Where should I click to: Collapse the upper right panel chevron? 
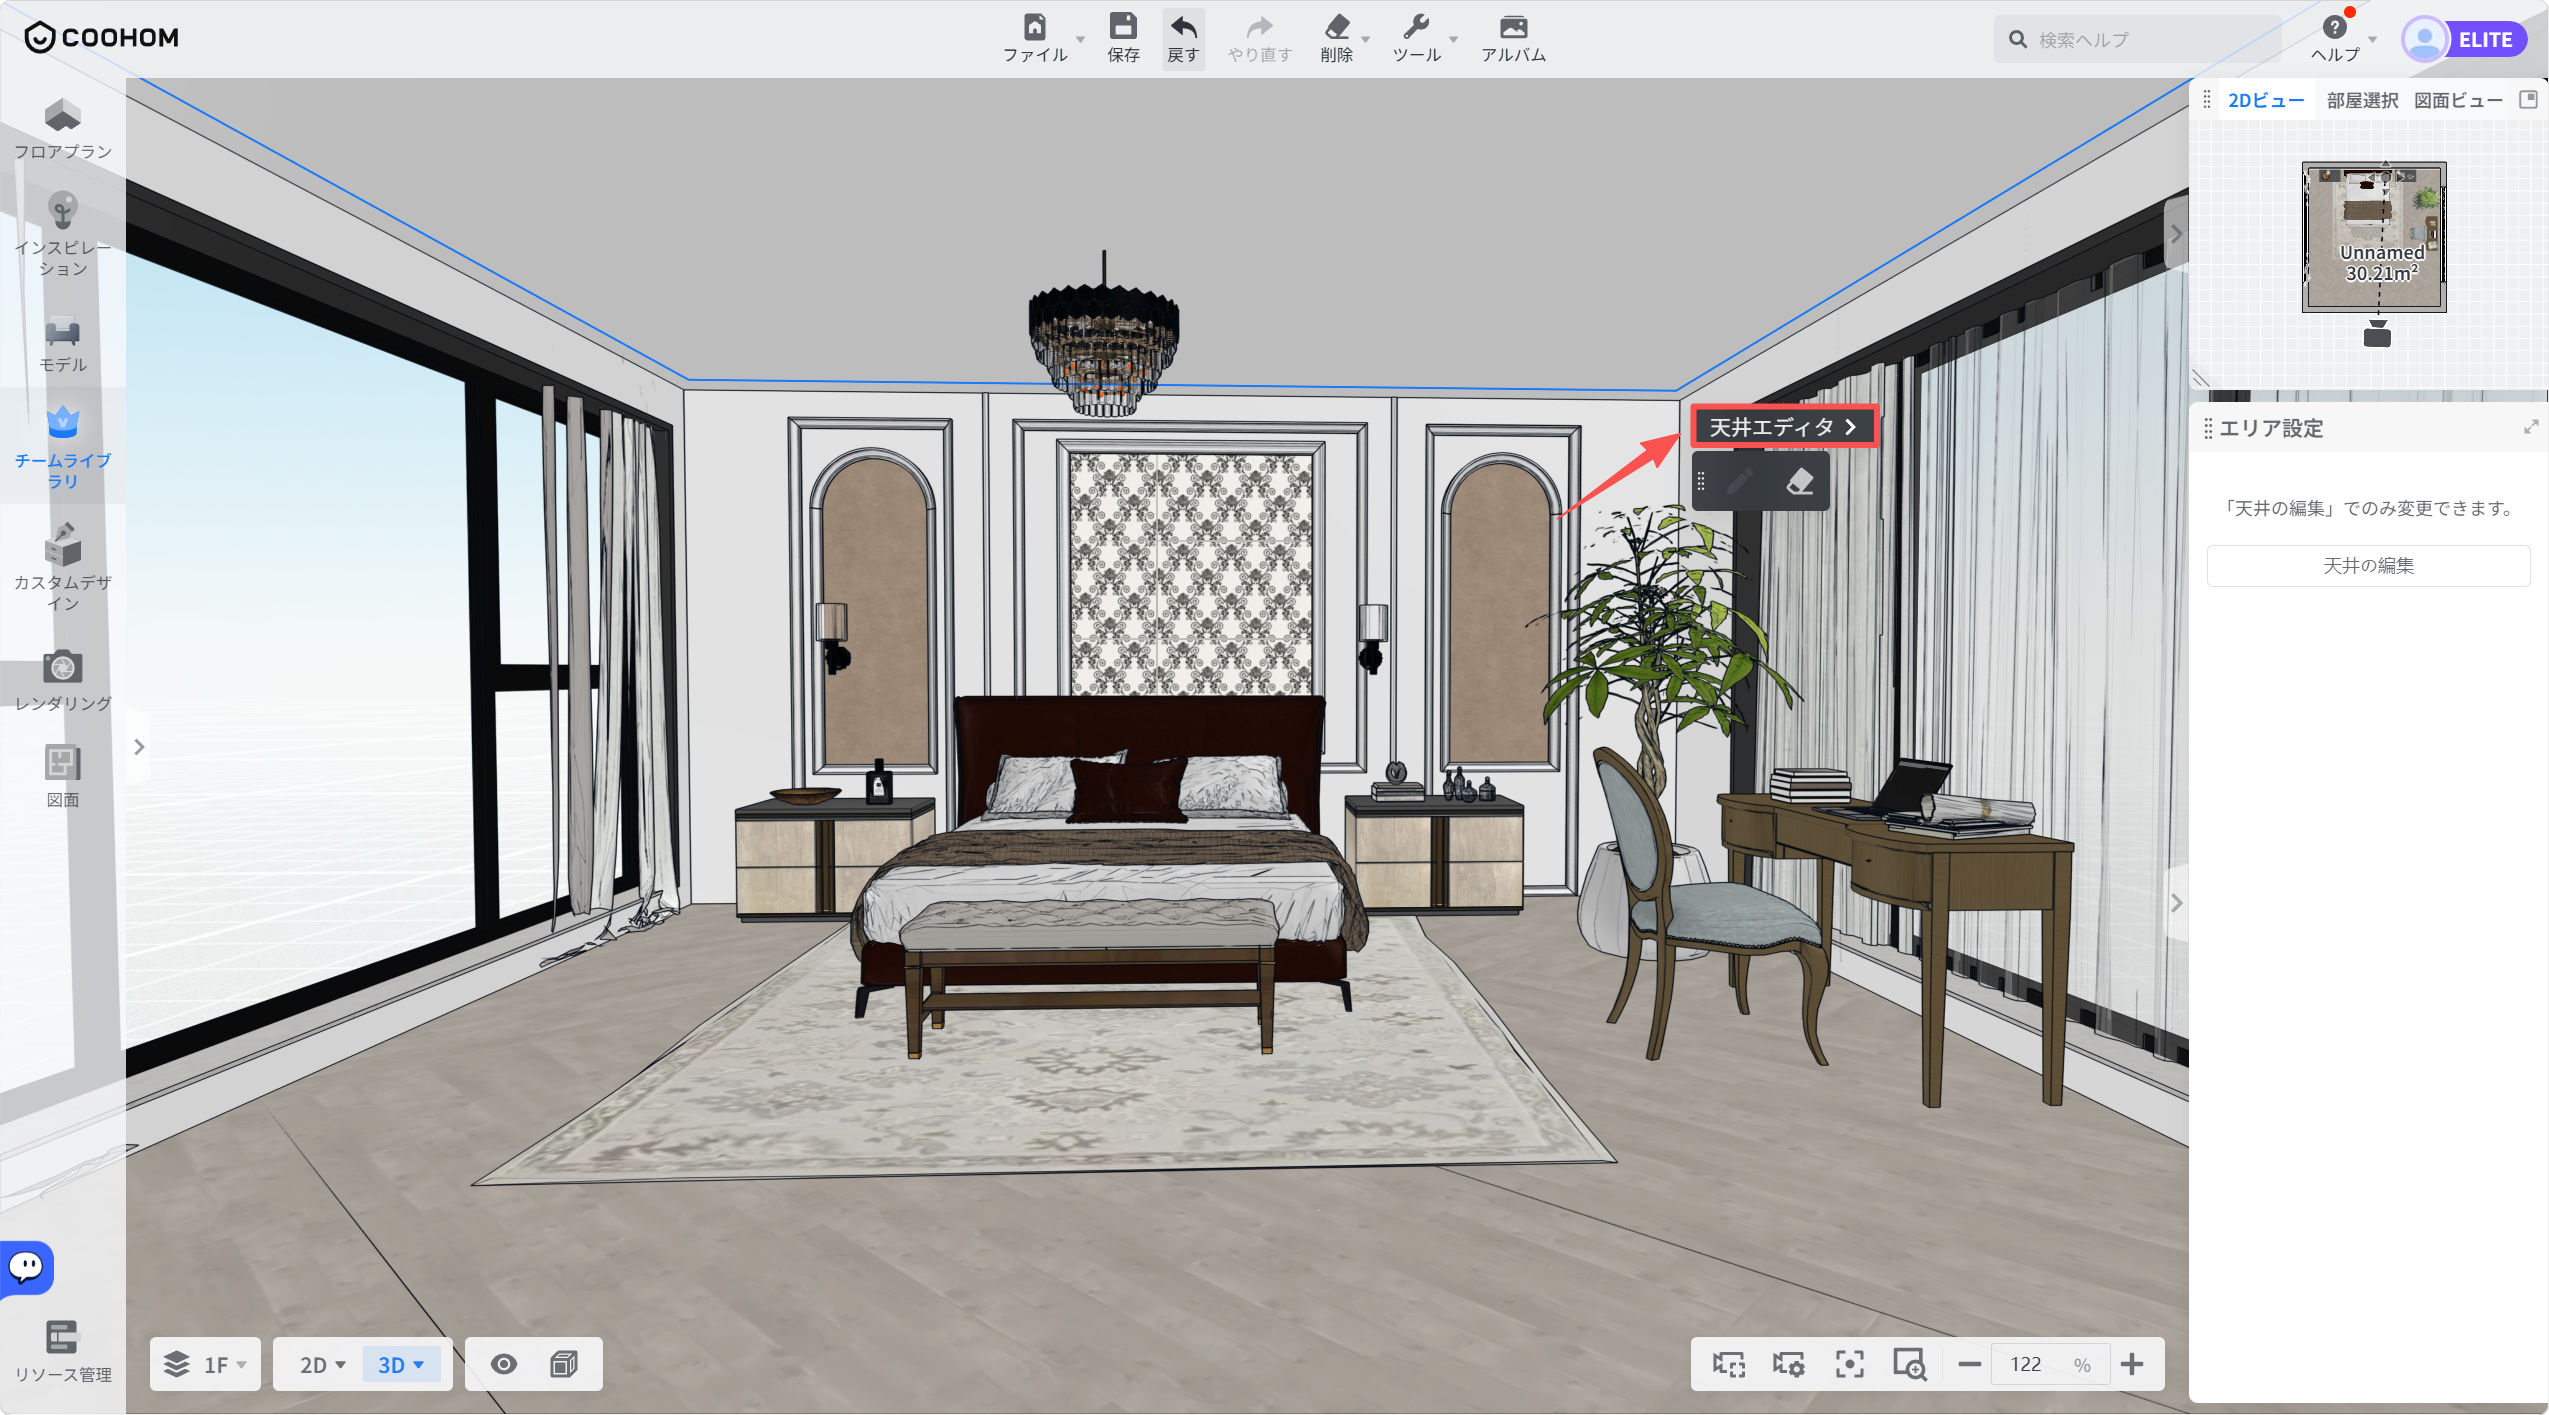point(2176,234)
